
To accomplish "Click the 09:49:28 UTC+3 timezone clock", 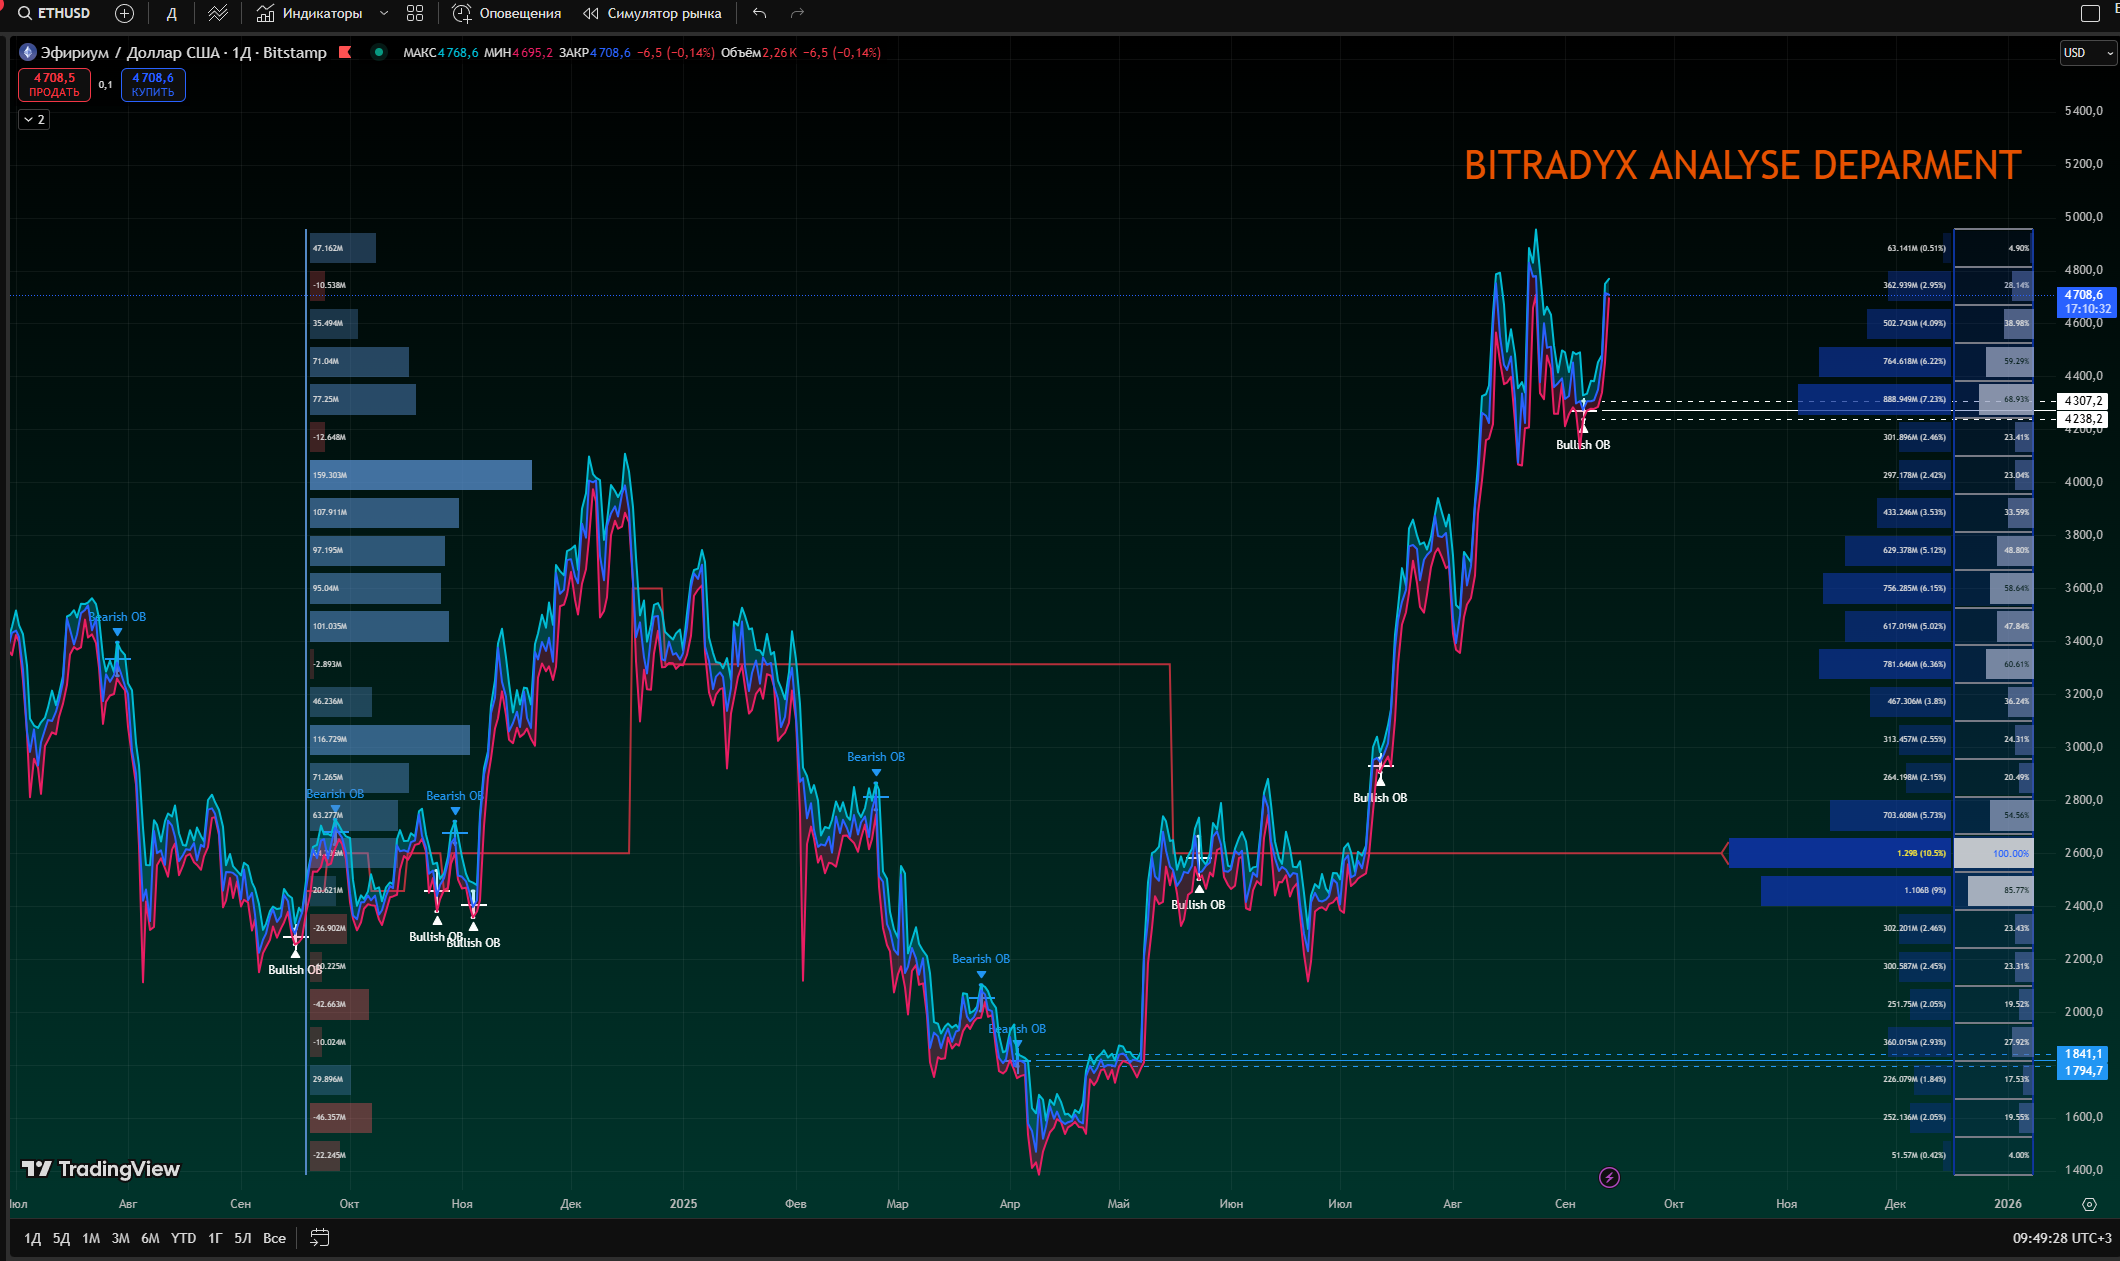I will point(2062,1238).
